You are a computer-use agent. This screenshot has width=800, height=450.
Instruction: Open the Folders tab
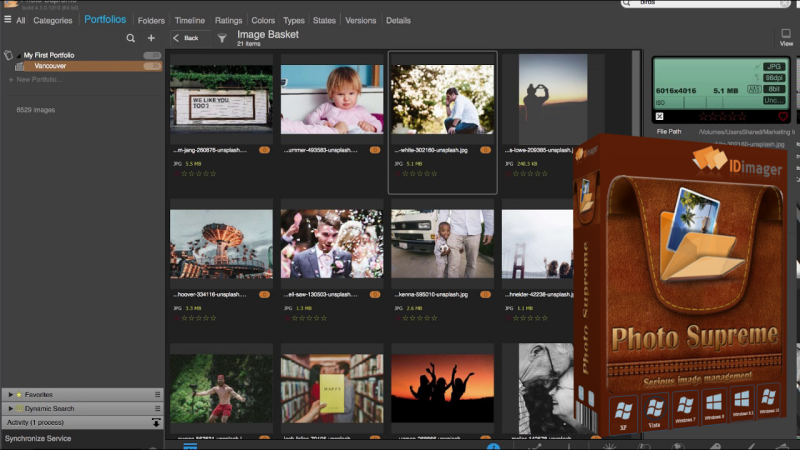click(x=151, y=21)
